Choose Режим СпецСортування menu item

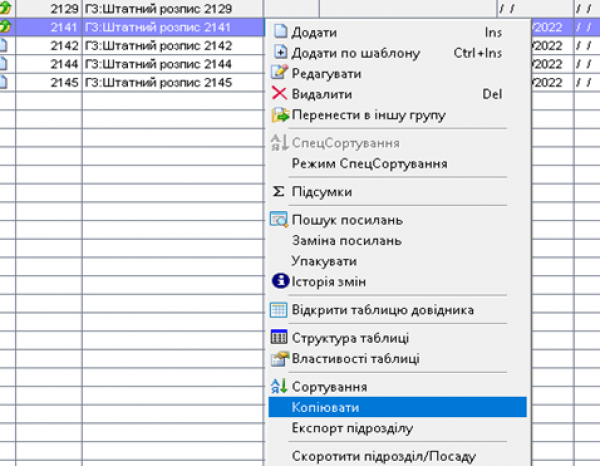coord(369,163)
